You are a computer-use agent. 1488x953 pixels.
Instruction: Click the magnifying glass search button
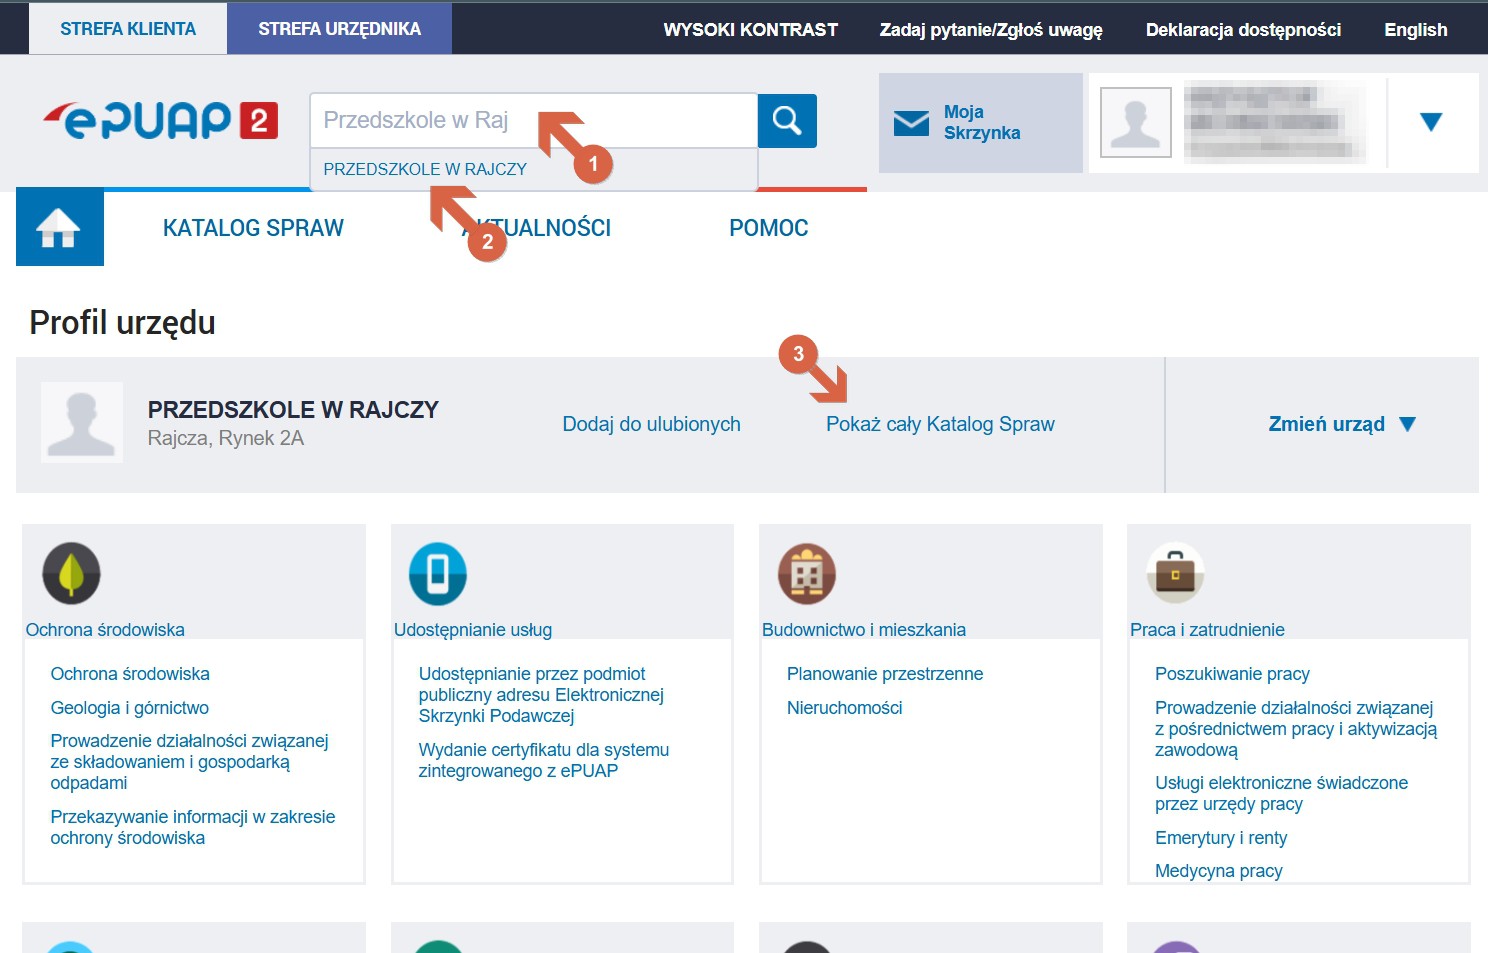tap(787, 121)
